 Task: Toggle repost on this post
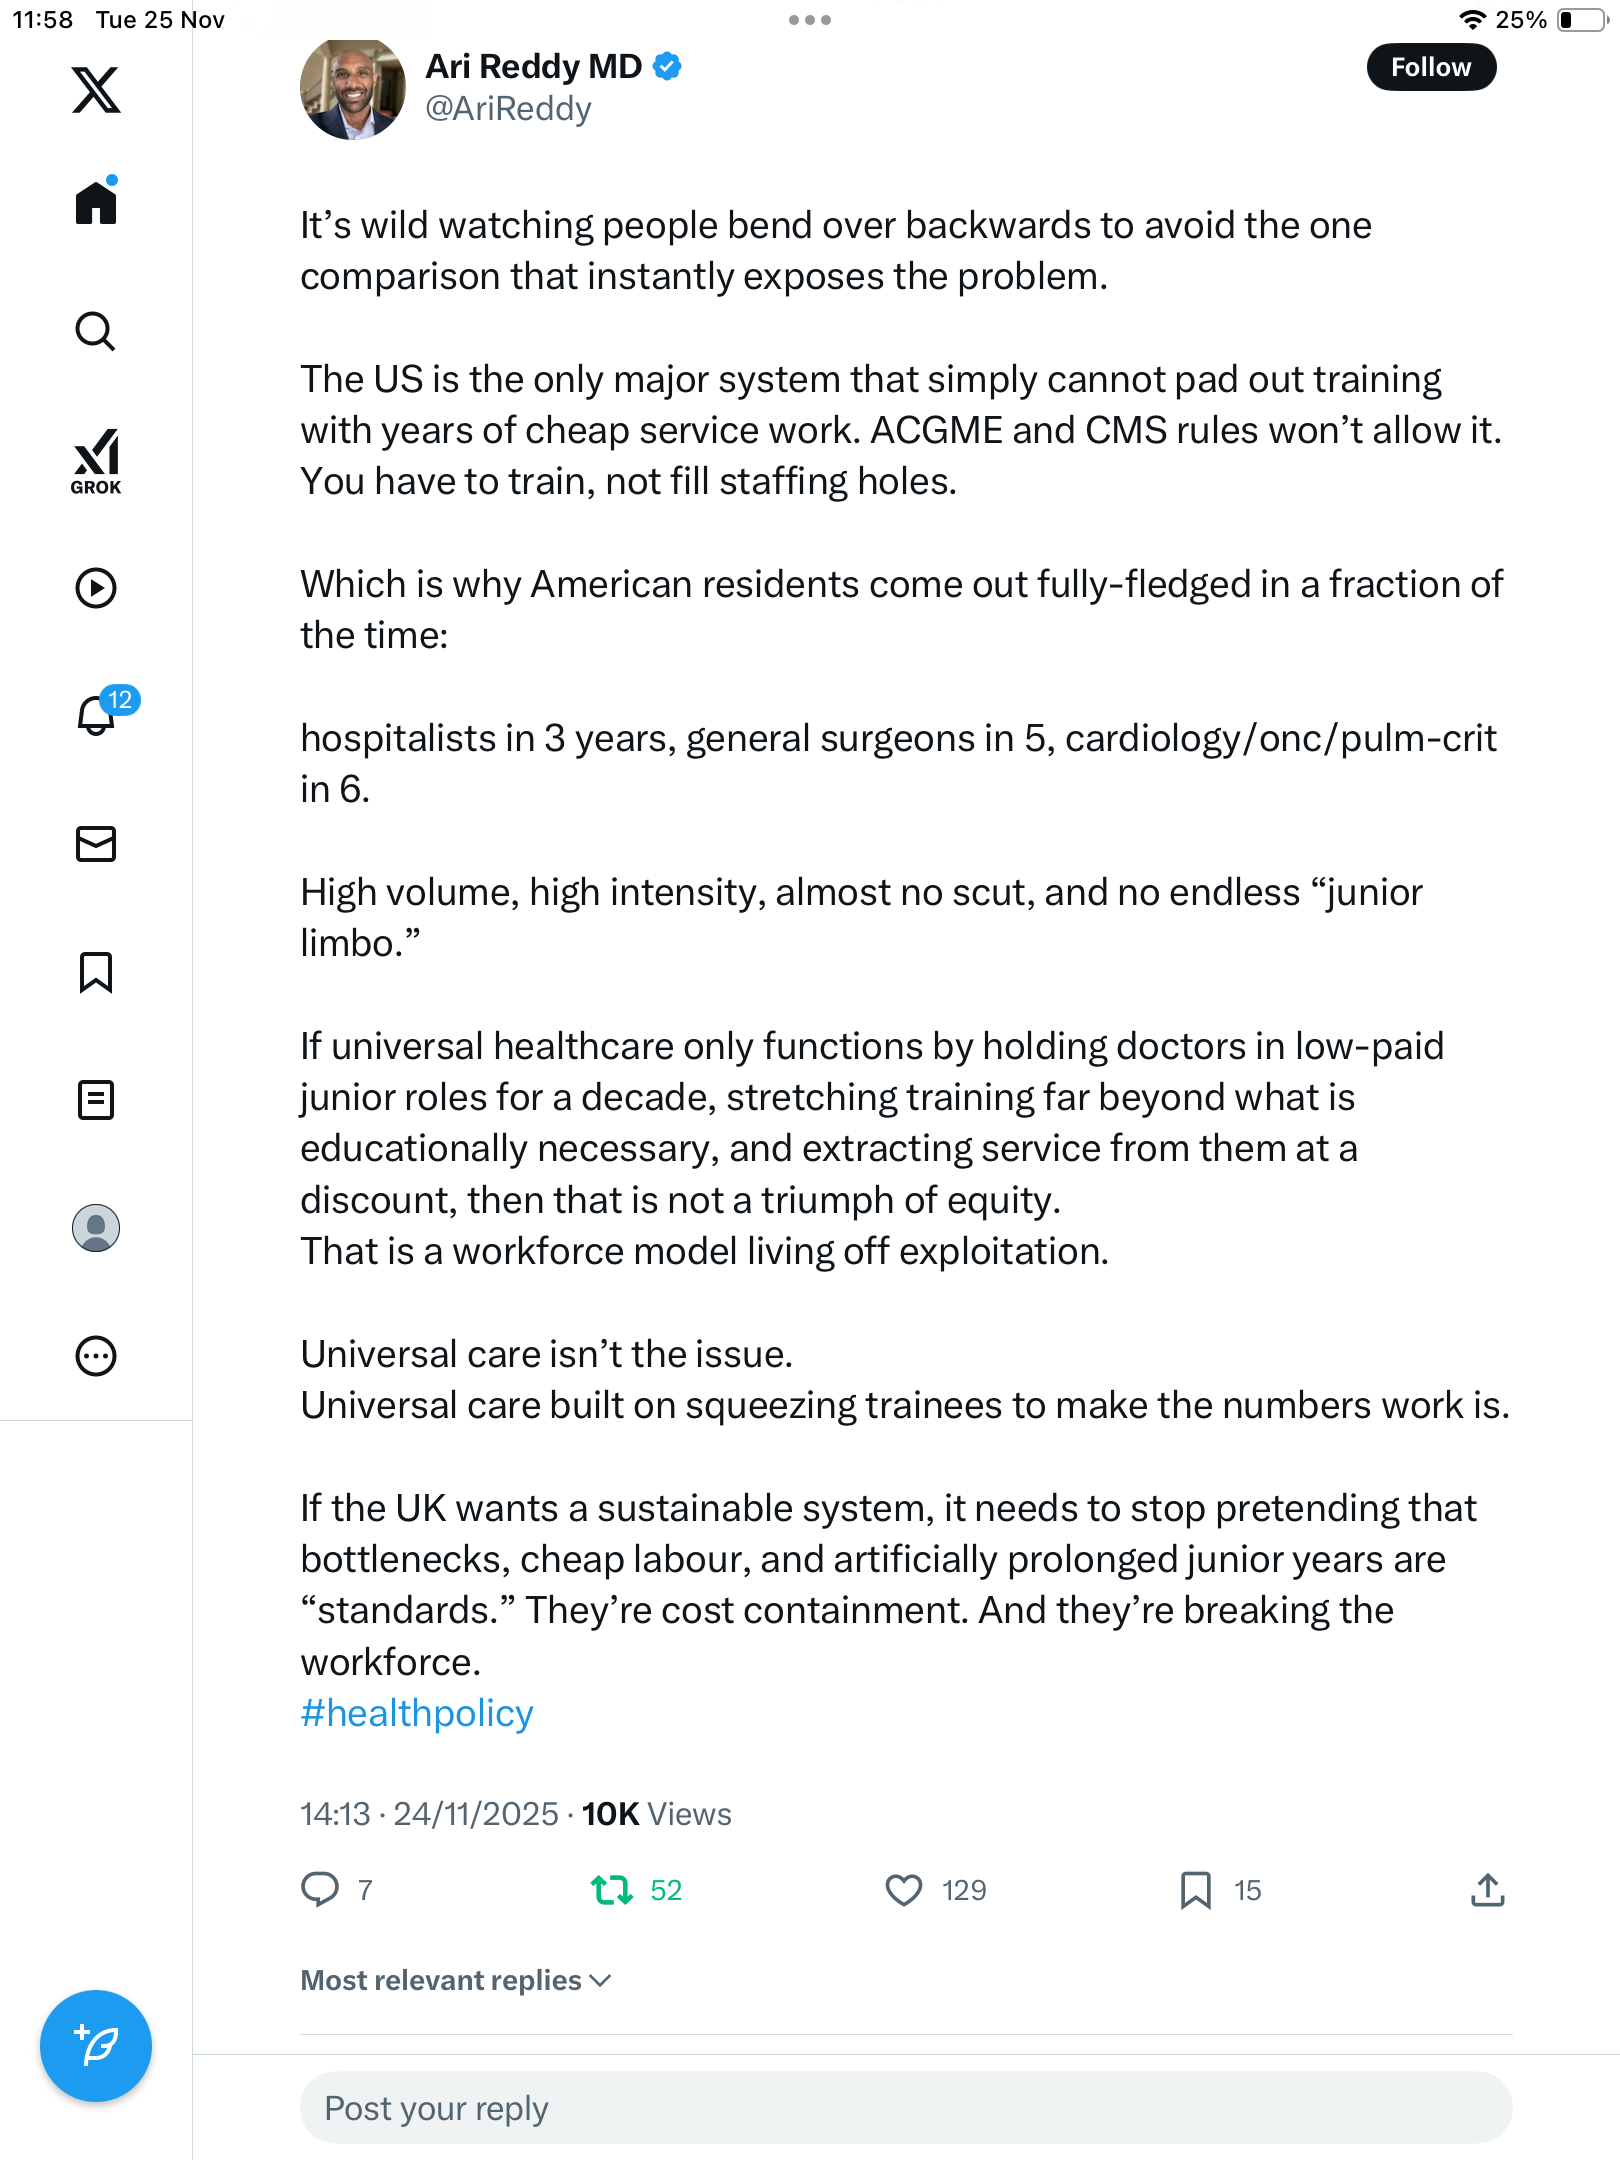point(612,1890)
